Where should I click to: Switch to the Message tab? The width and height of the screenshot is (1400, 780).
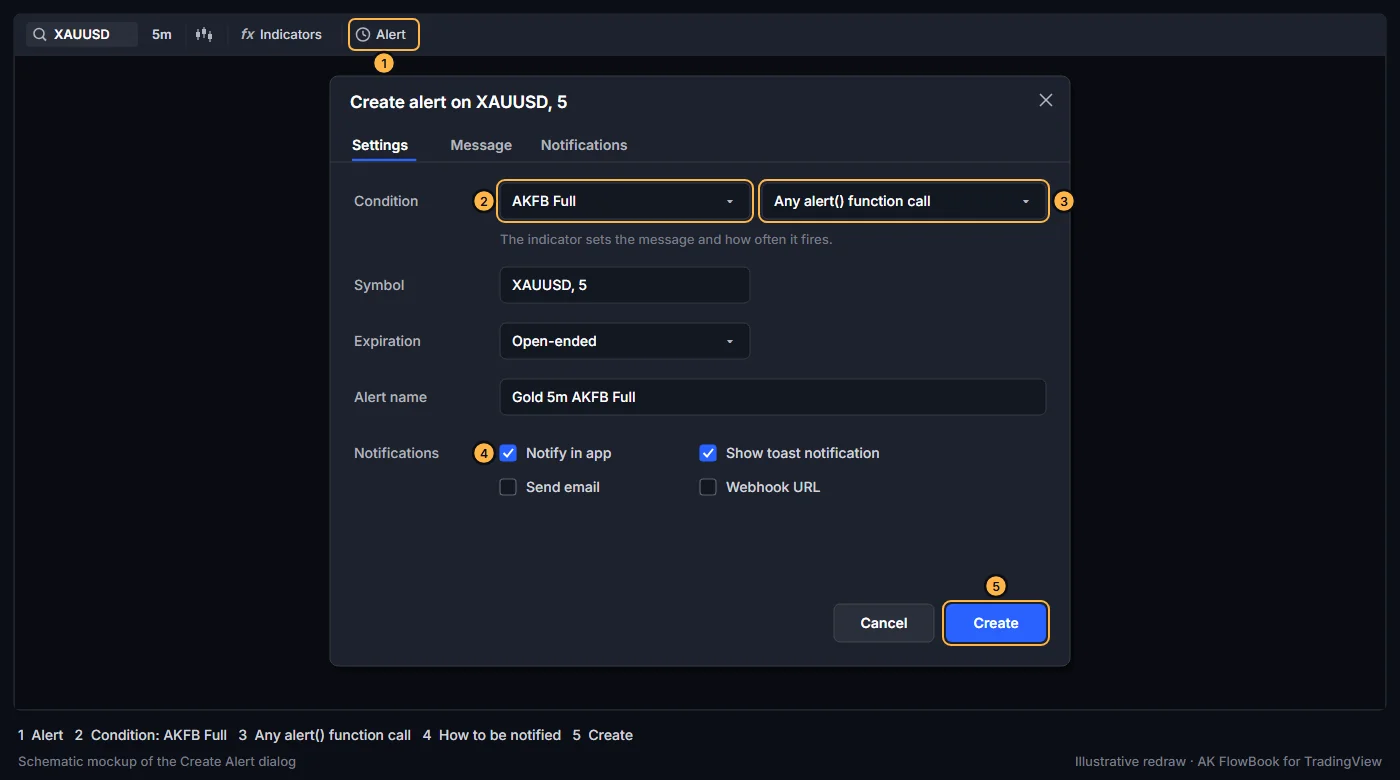[481, 145]
